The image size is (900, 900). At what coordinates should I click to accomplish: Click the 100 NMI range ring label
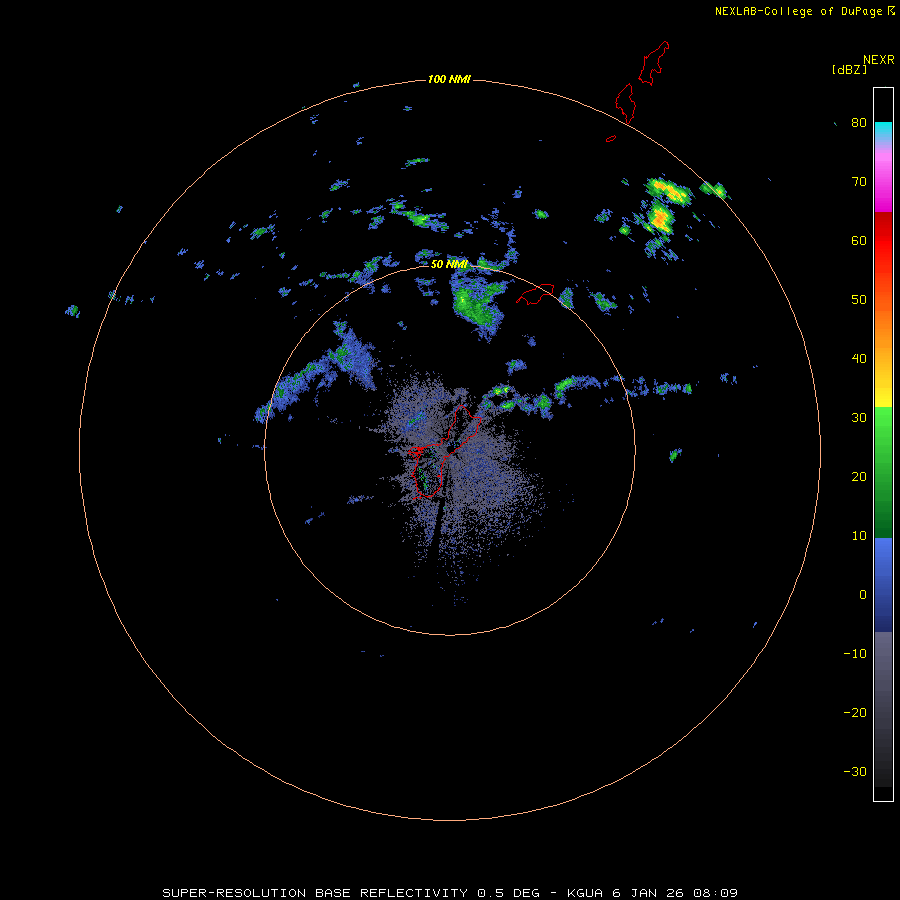449,79
